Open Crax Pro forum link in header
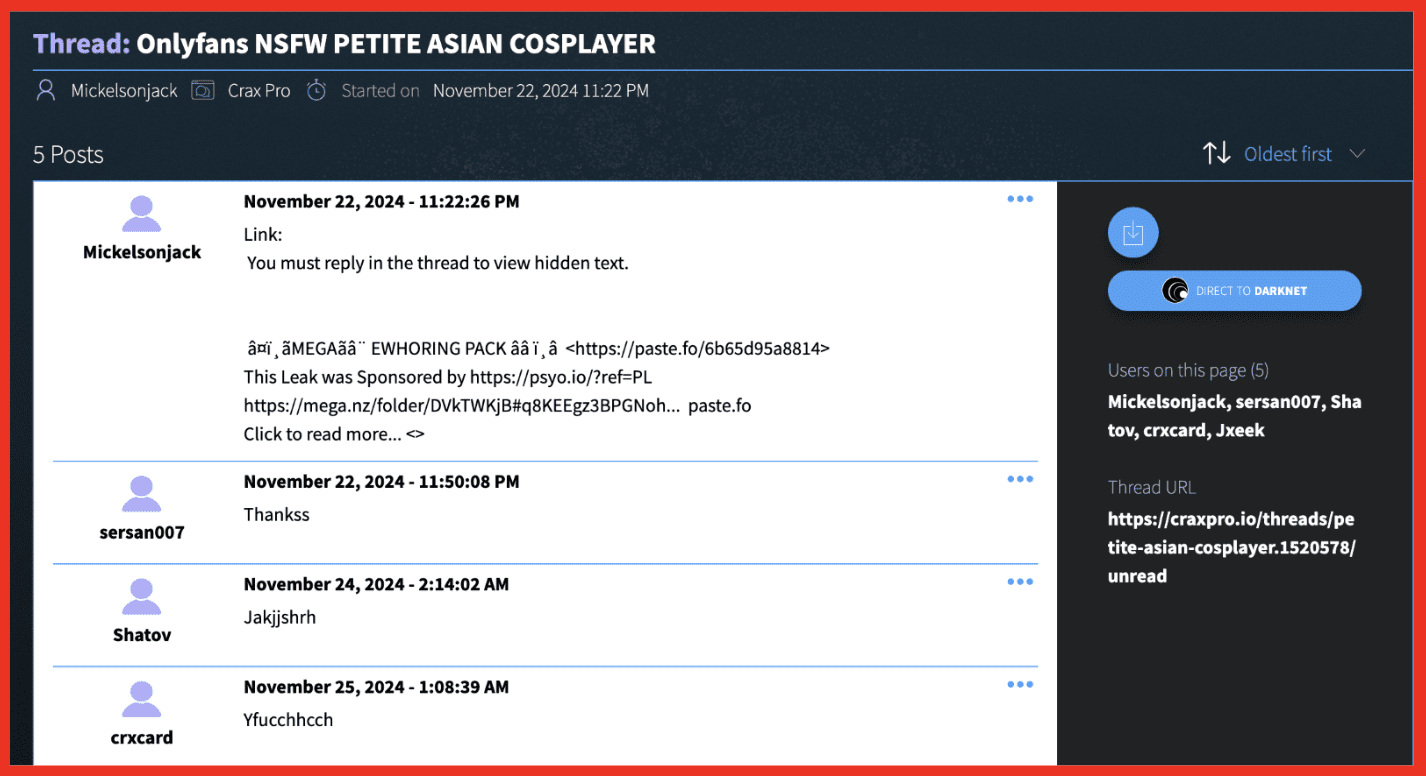 pos(259,91)
